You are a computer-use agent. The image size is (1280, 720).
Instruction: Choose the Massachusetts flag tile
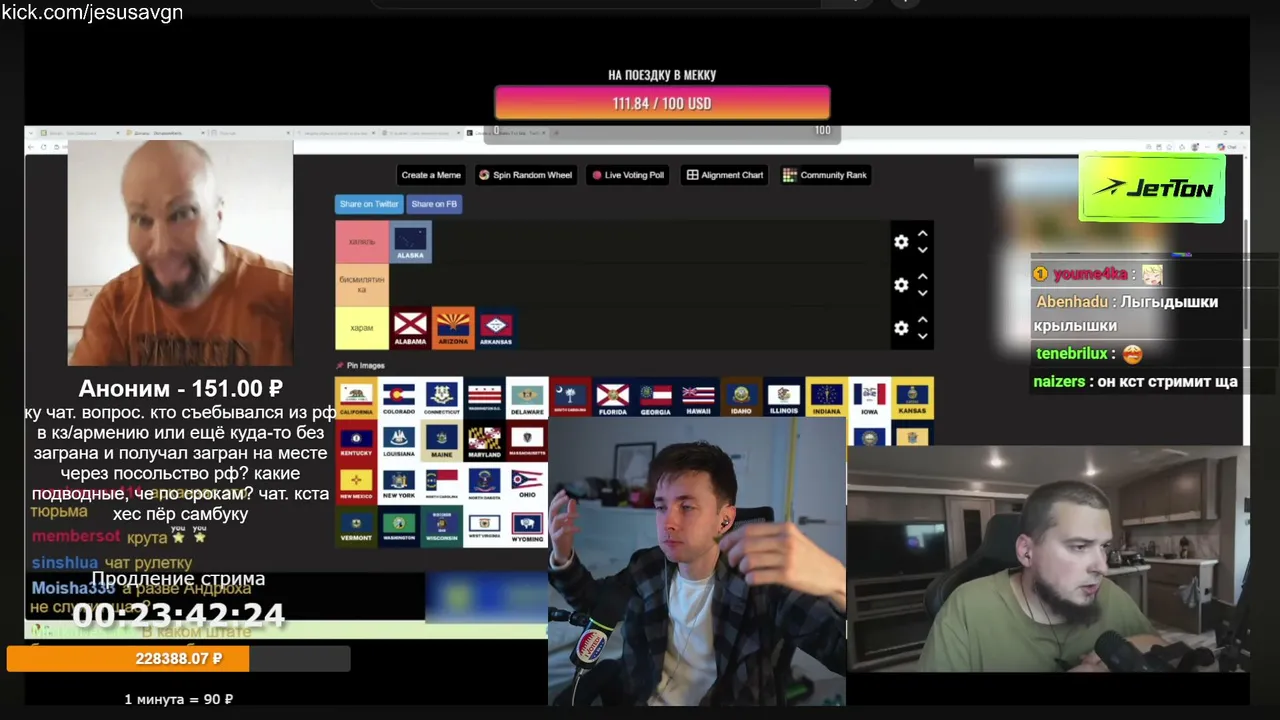pos(528,441)
